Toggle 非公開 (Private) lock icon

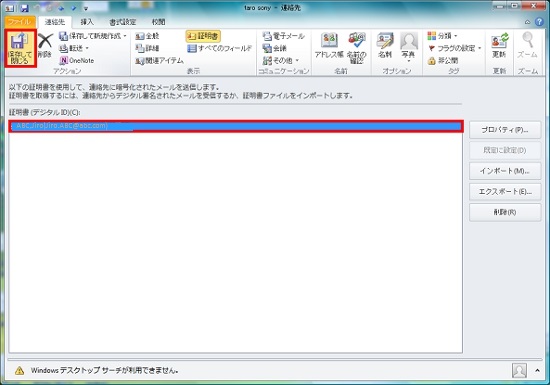point(431,61)
